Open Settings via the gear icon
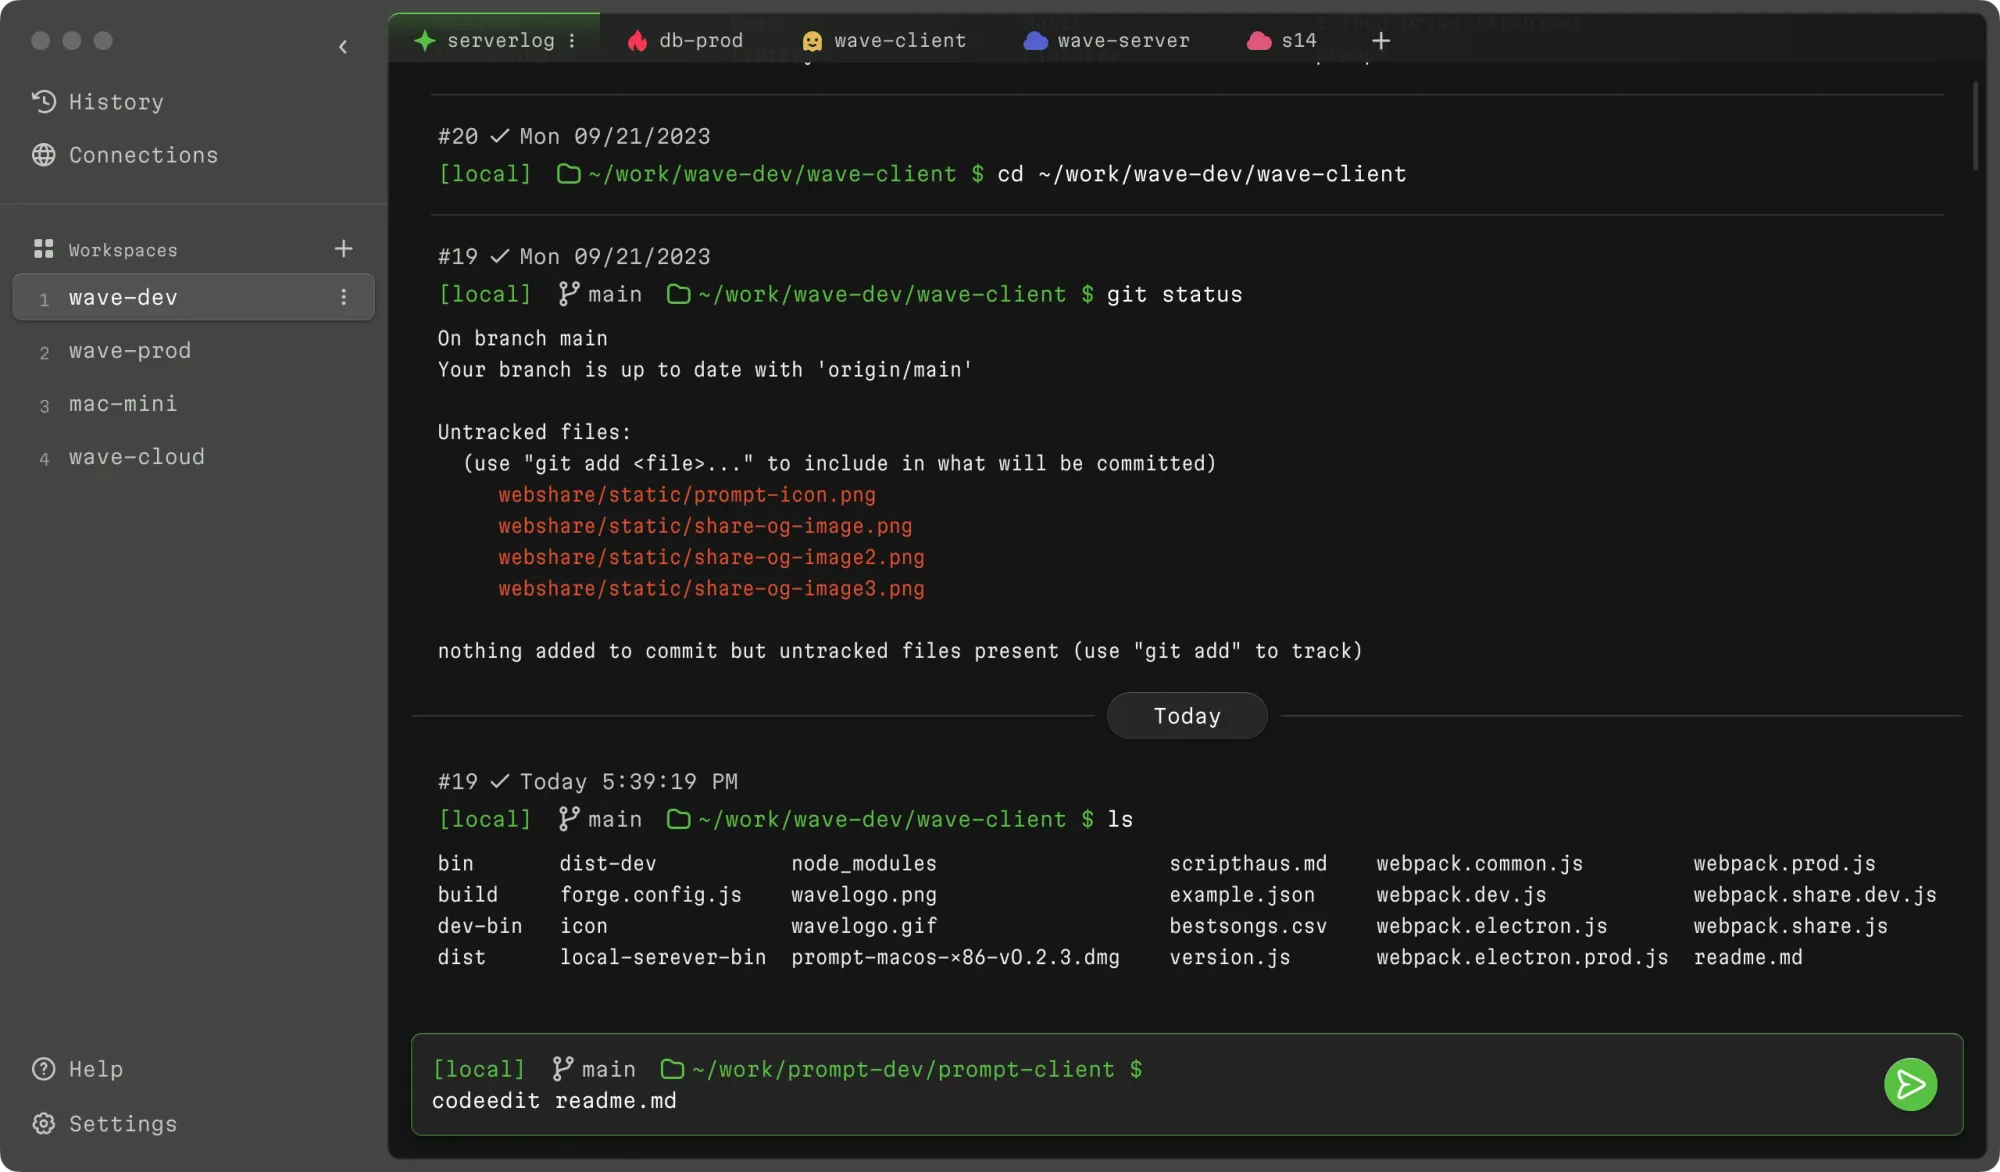 pyautogui.click(x=43, y=1124)
